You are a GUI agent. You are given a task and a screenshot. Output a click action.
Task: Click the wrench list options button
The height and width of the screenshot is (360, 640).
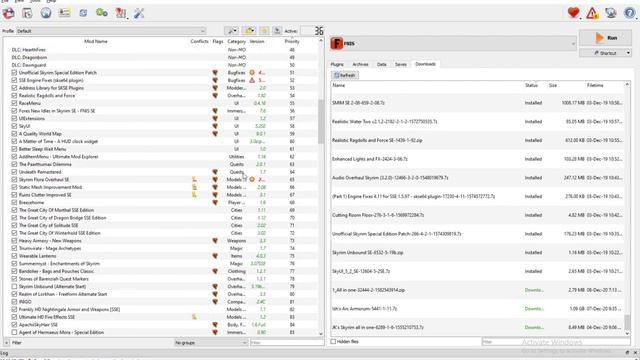coord(231,31)
